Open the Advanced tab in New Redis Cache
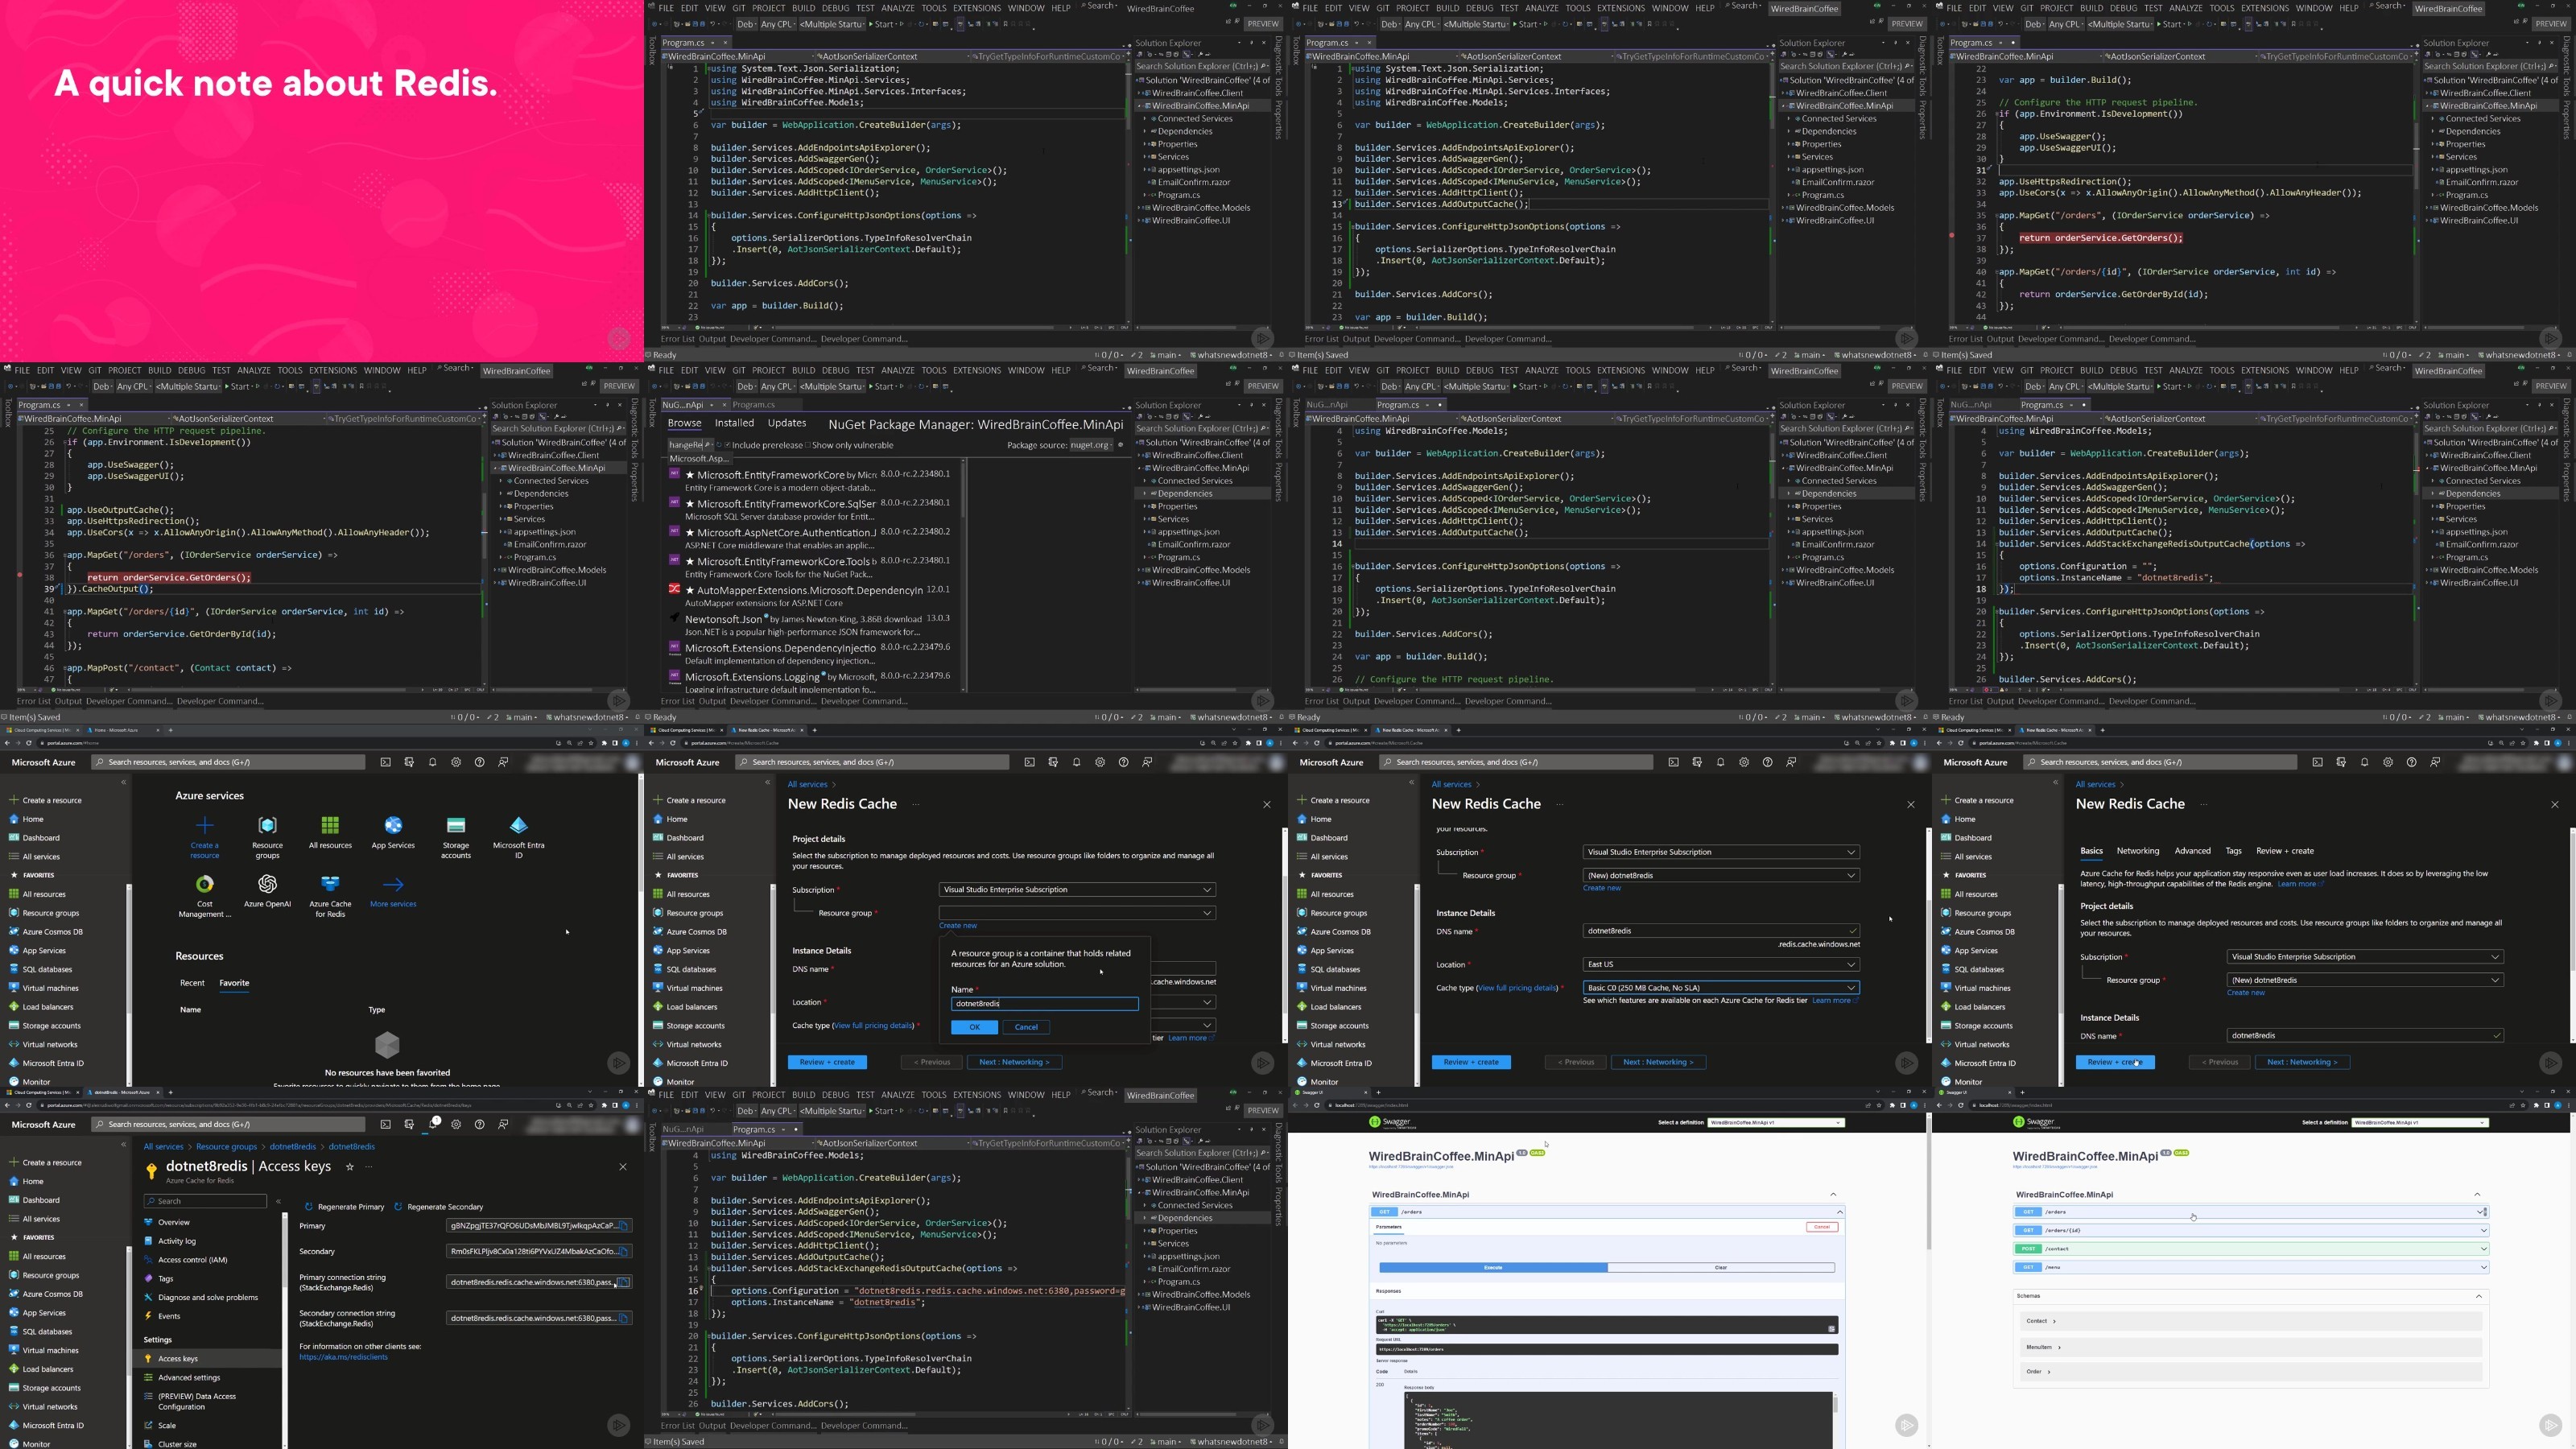 pos(2192,851)
